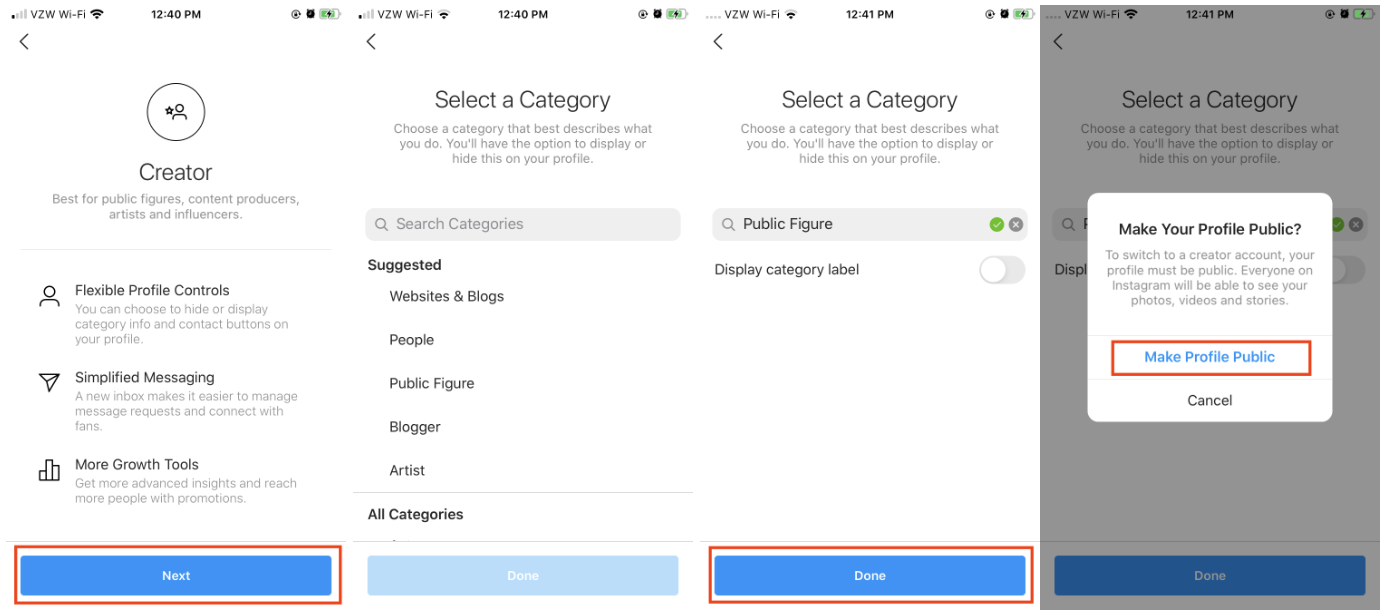Viewport: 1382px width, 612px height.
Task: Tap back arrow on Creator screen
Action: pos(25,42)
